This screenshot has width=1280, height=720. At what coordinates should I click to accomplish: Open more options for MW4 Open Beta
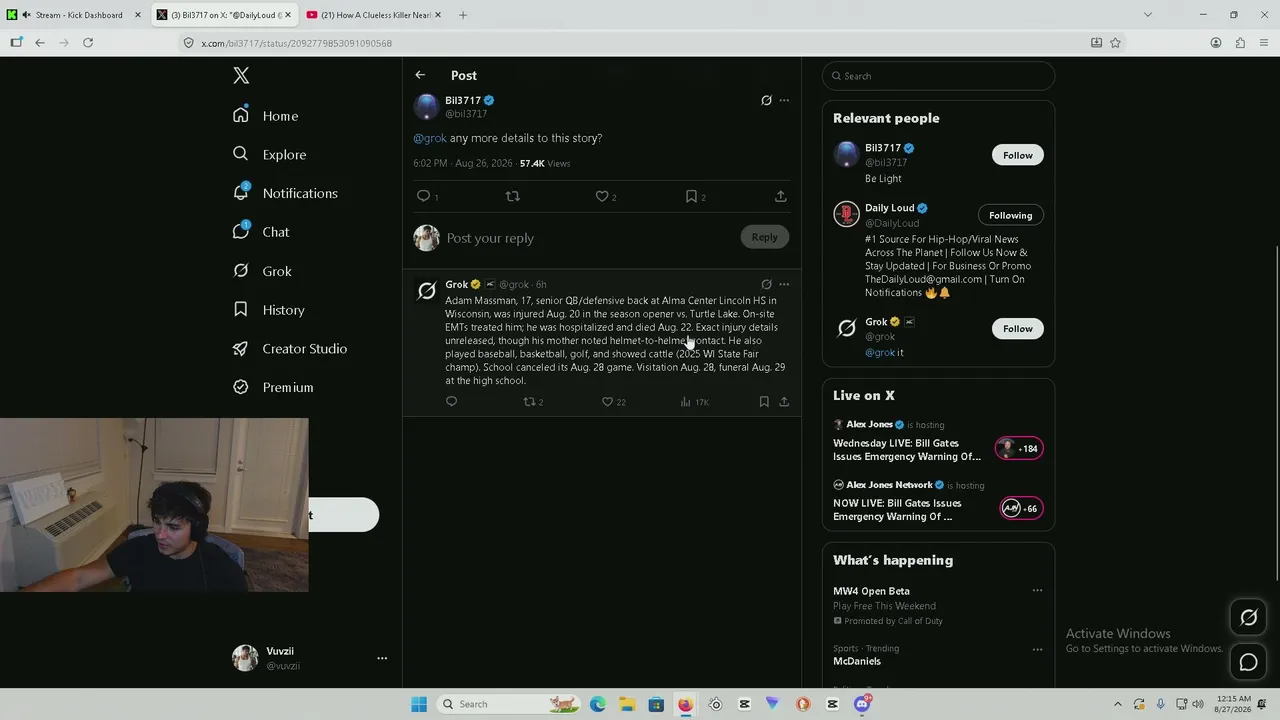(1037, 590)
